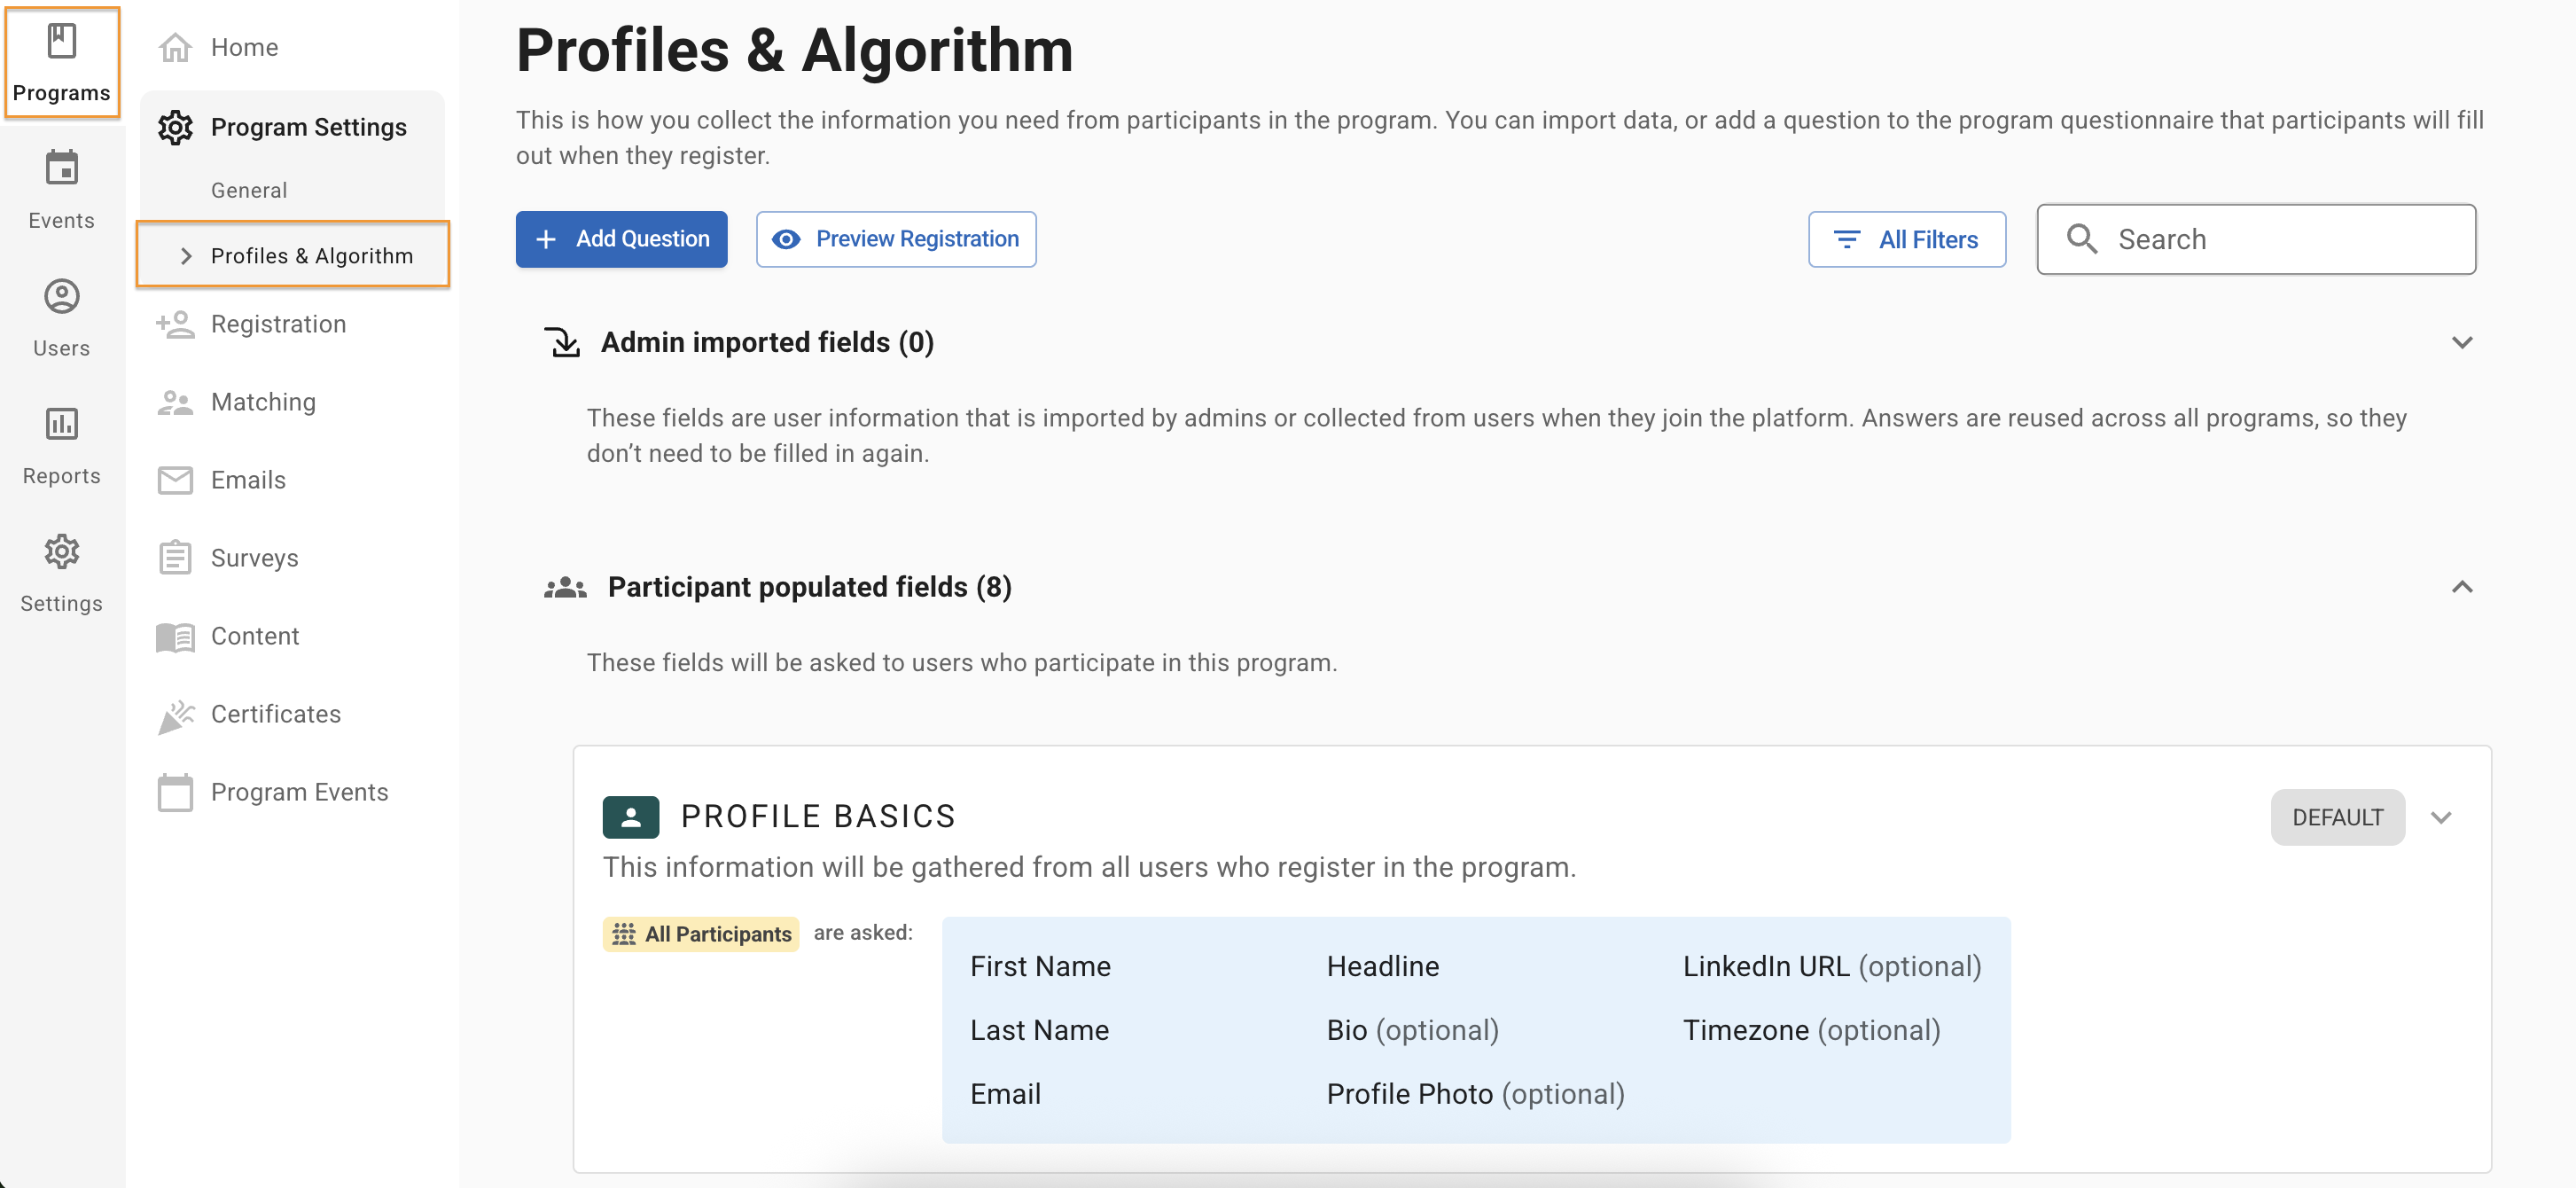Click the Home house icon
This screenshot has height=1188, width=2576.
(x=175, y=47)
